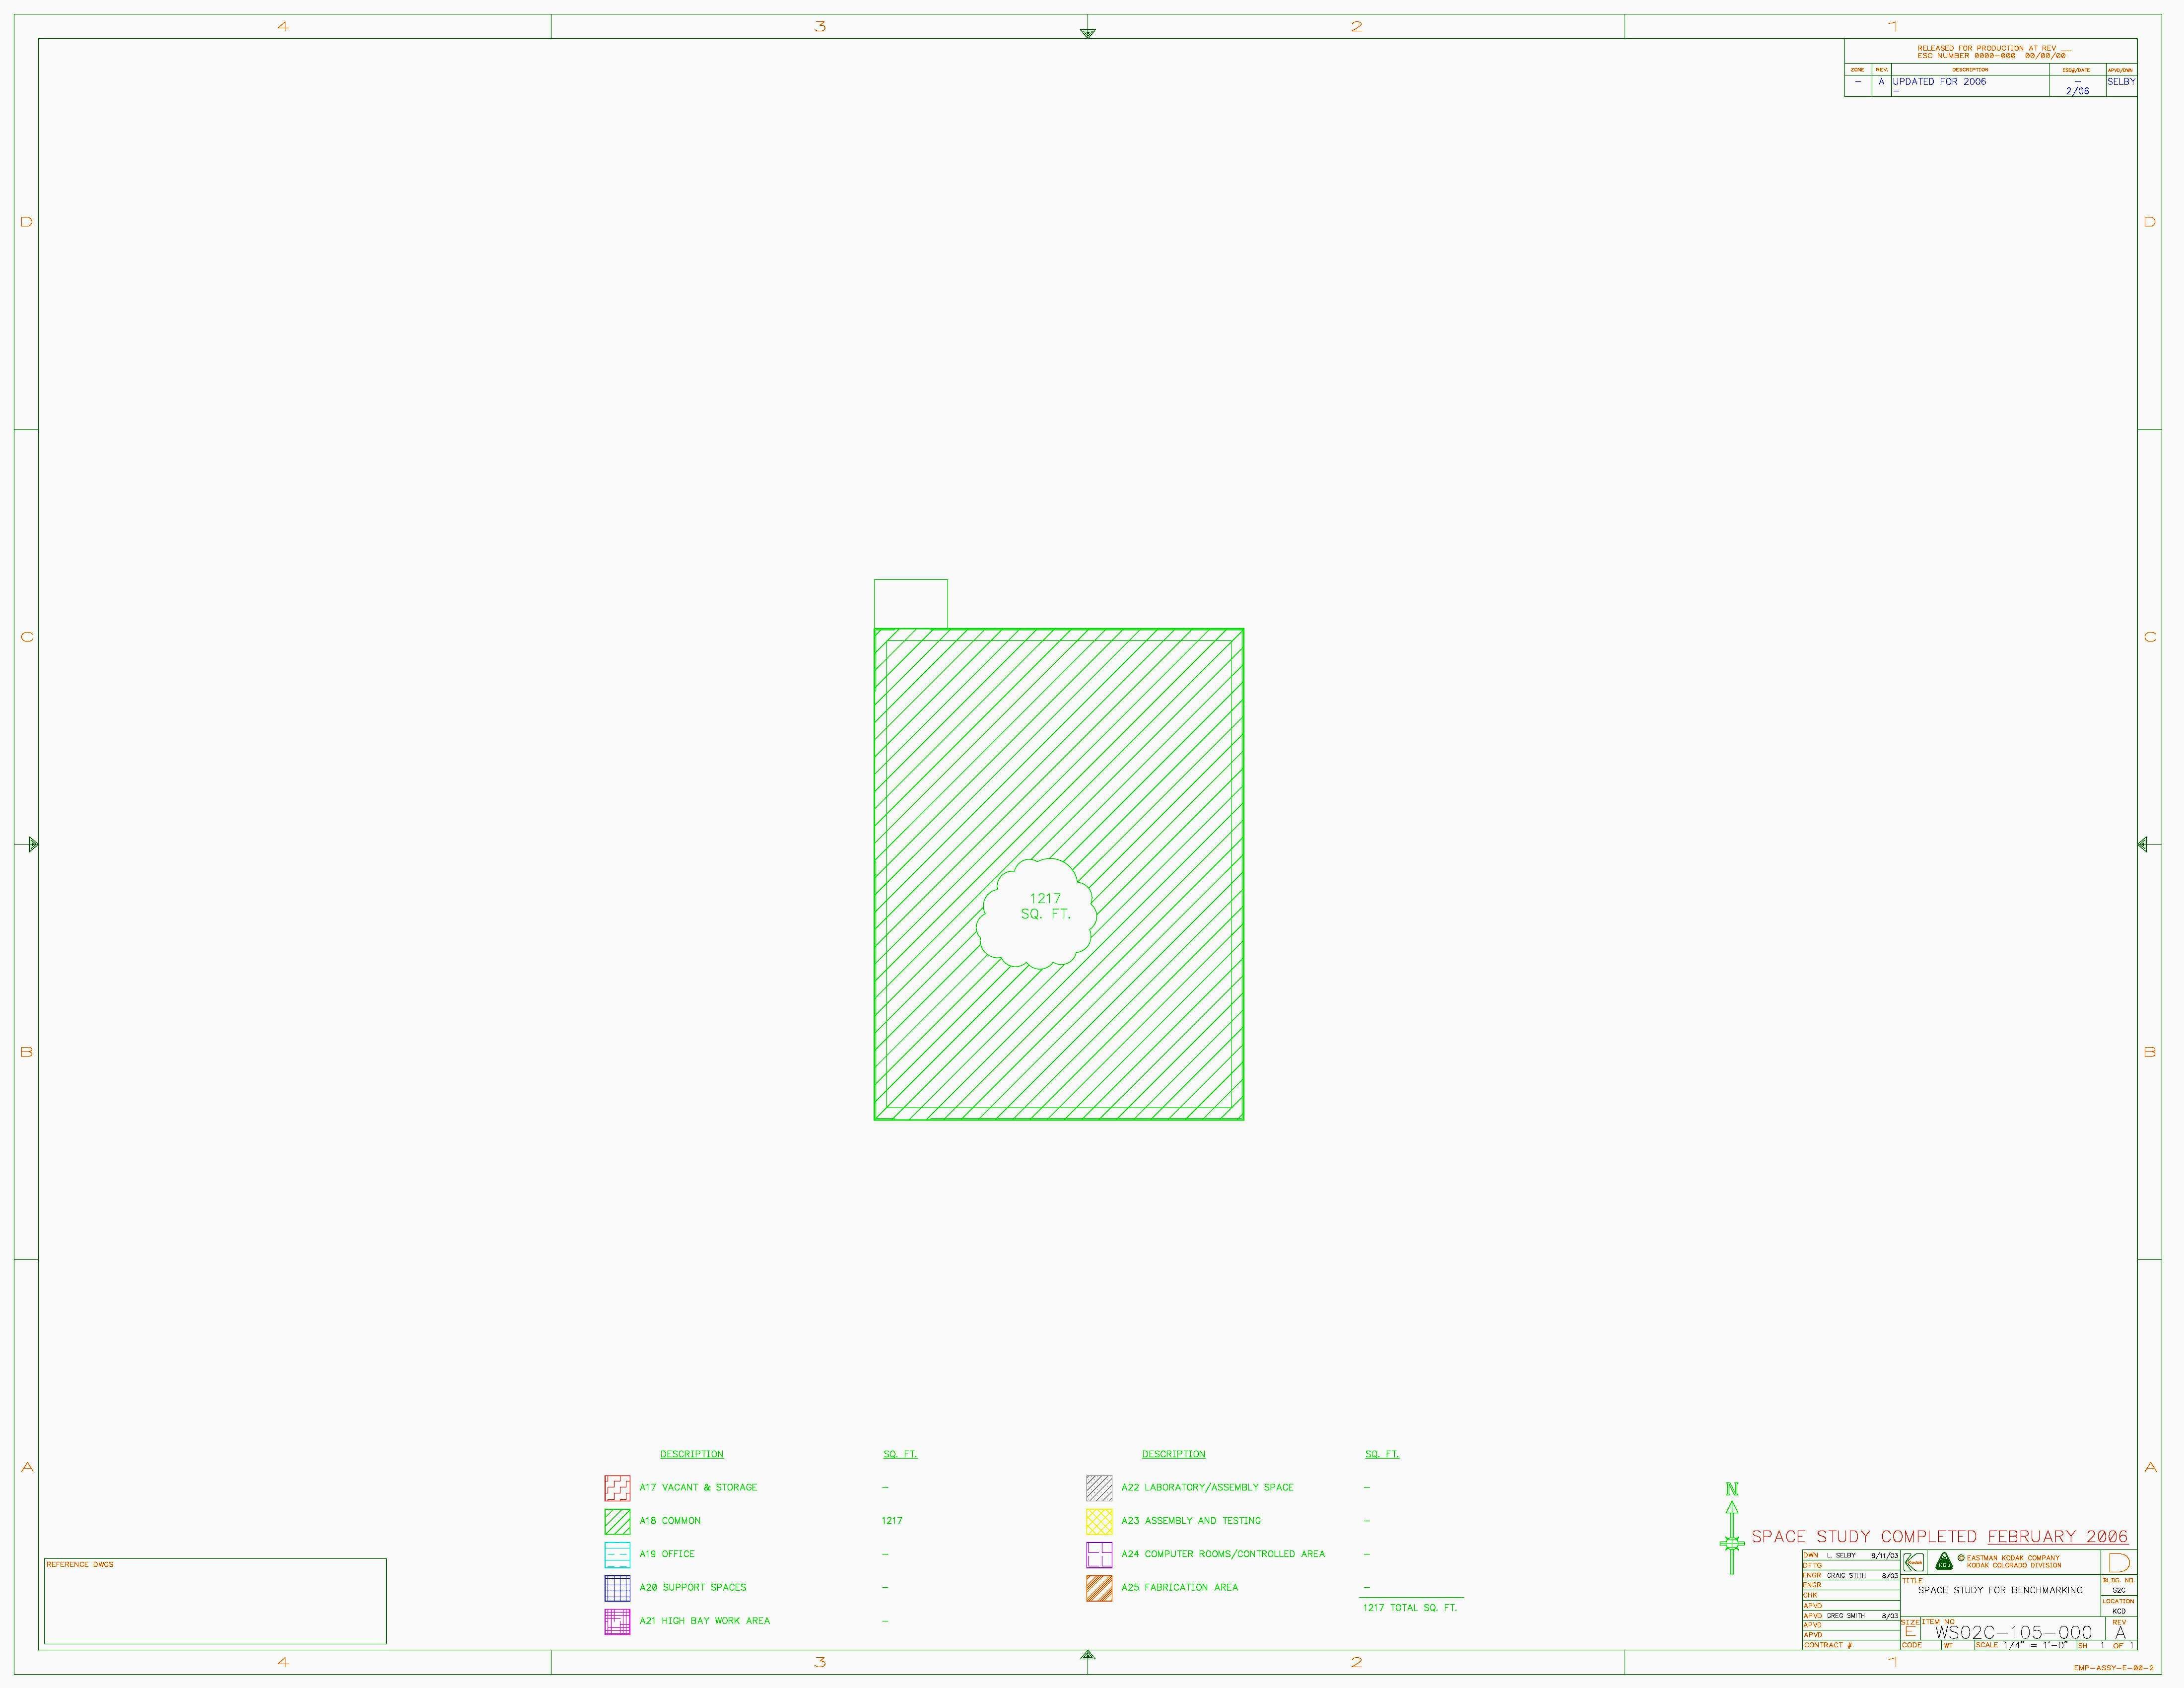
Task: Click the A18 Common green hatch swatch
Action: pyautogui.click(x=617, y=1521)
